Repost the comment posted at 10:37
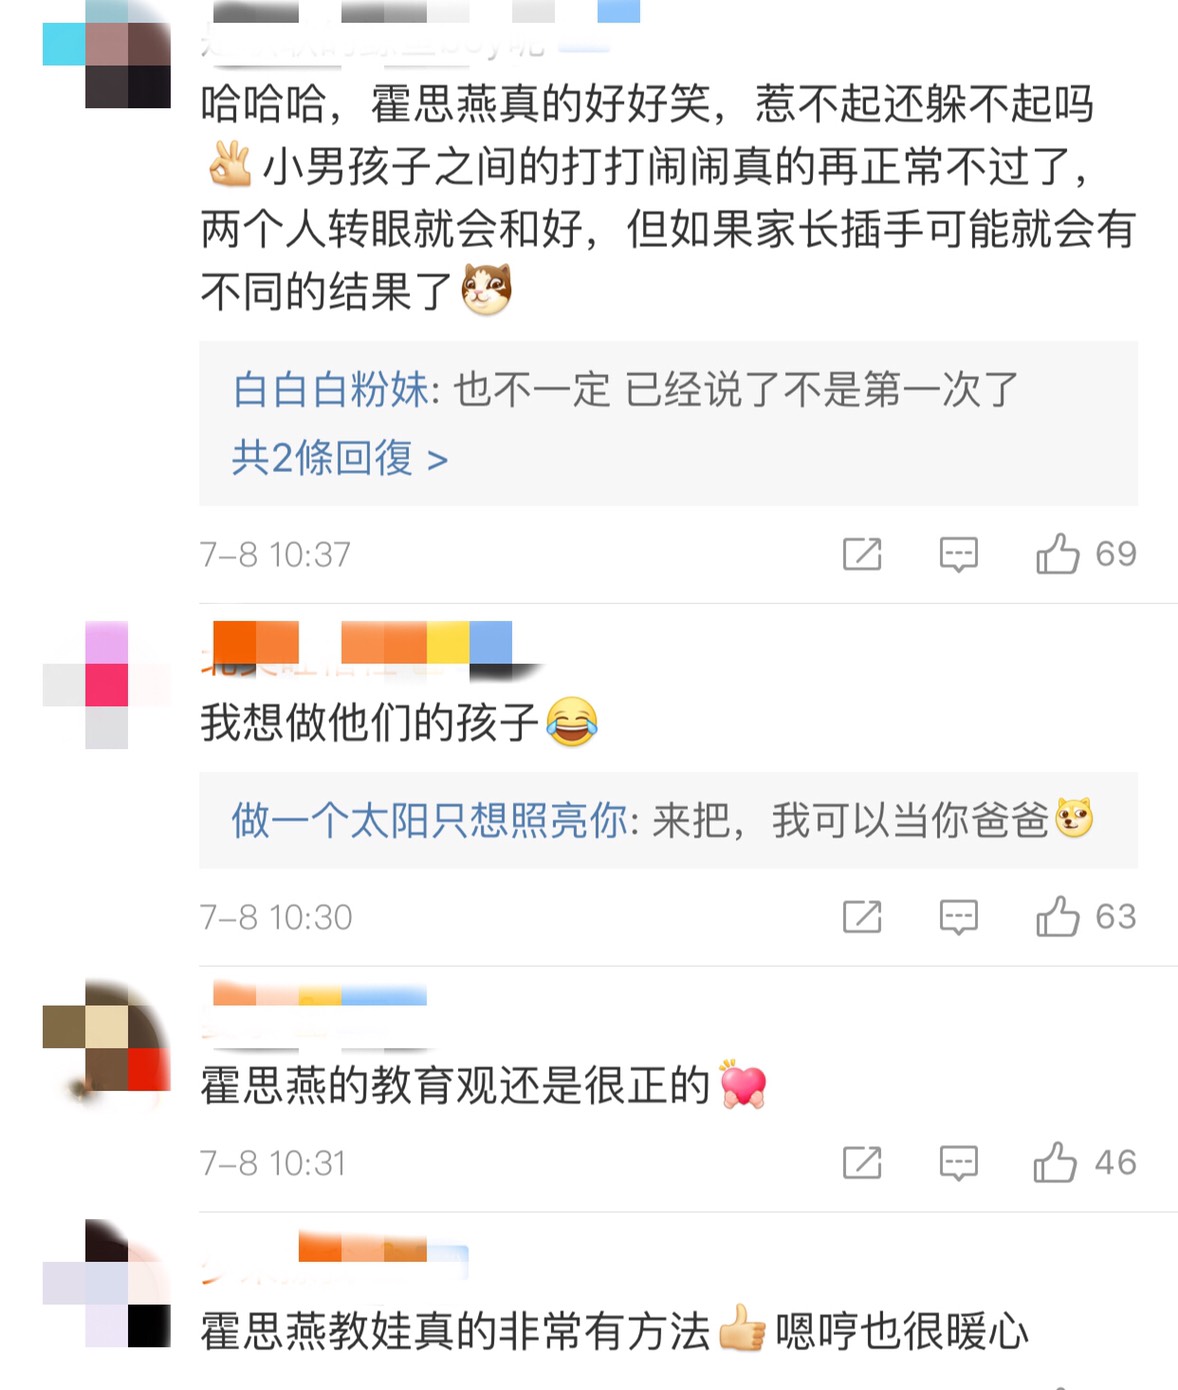The width and height of the screenshot is (1178, 1390). [x=862, y=553]
